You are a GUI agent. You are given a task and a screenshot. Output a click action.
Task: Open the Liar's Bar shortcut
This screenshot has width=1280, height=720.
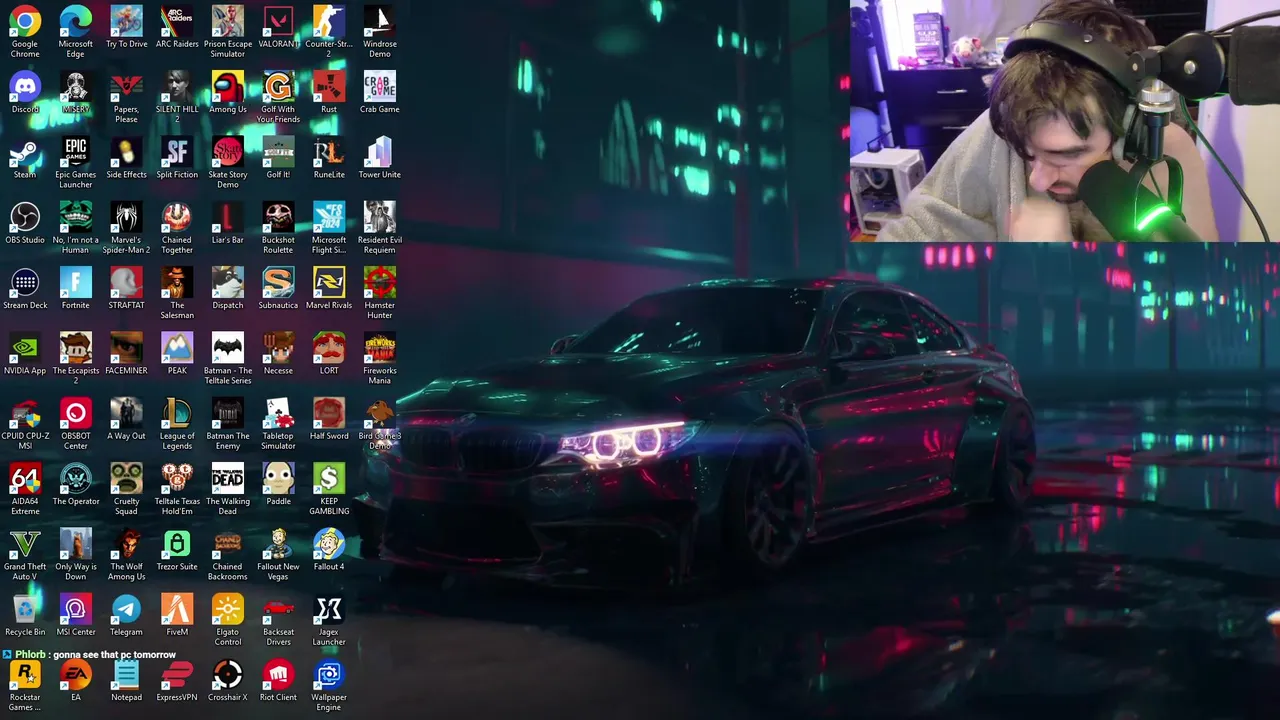point(228,217)
